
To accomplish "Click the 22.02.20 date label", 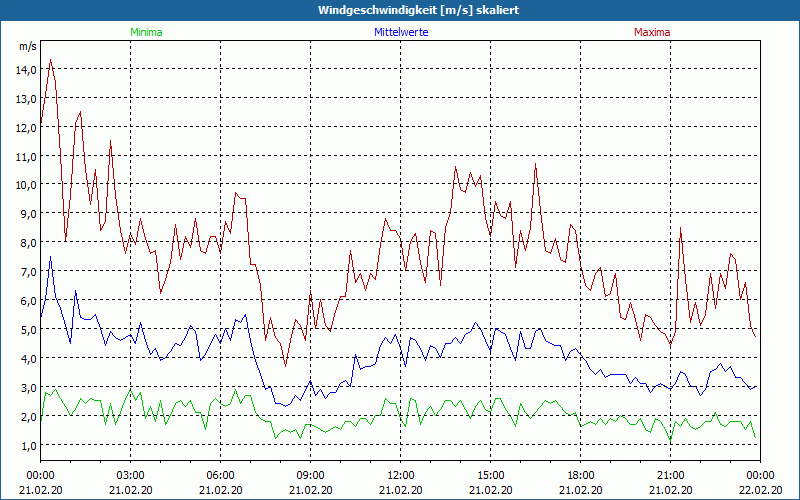I will coord(760,490).
